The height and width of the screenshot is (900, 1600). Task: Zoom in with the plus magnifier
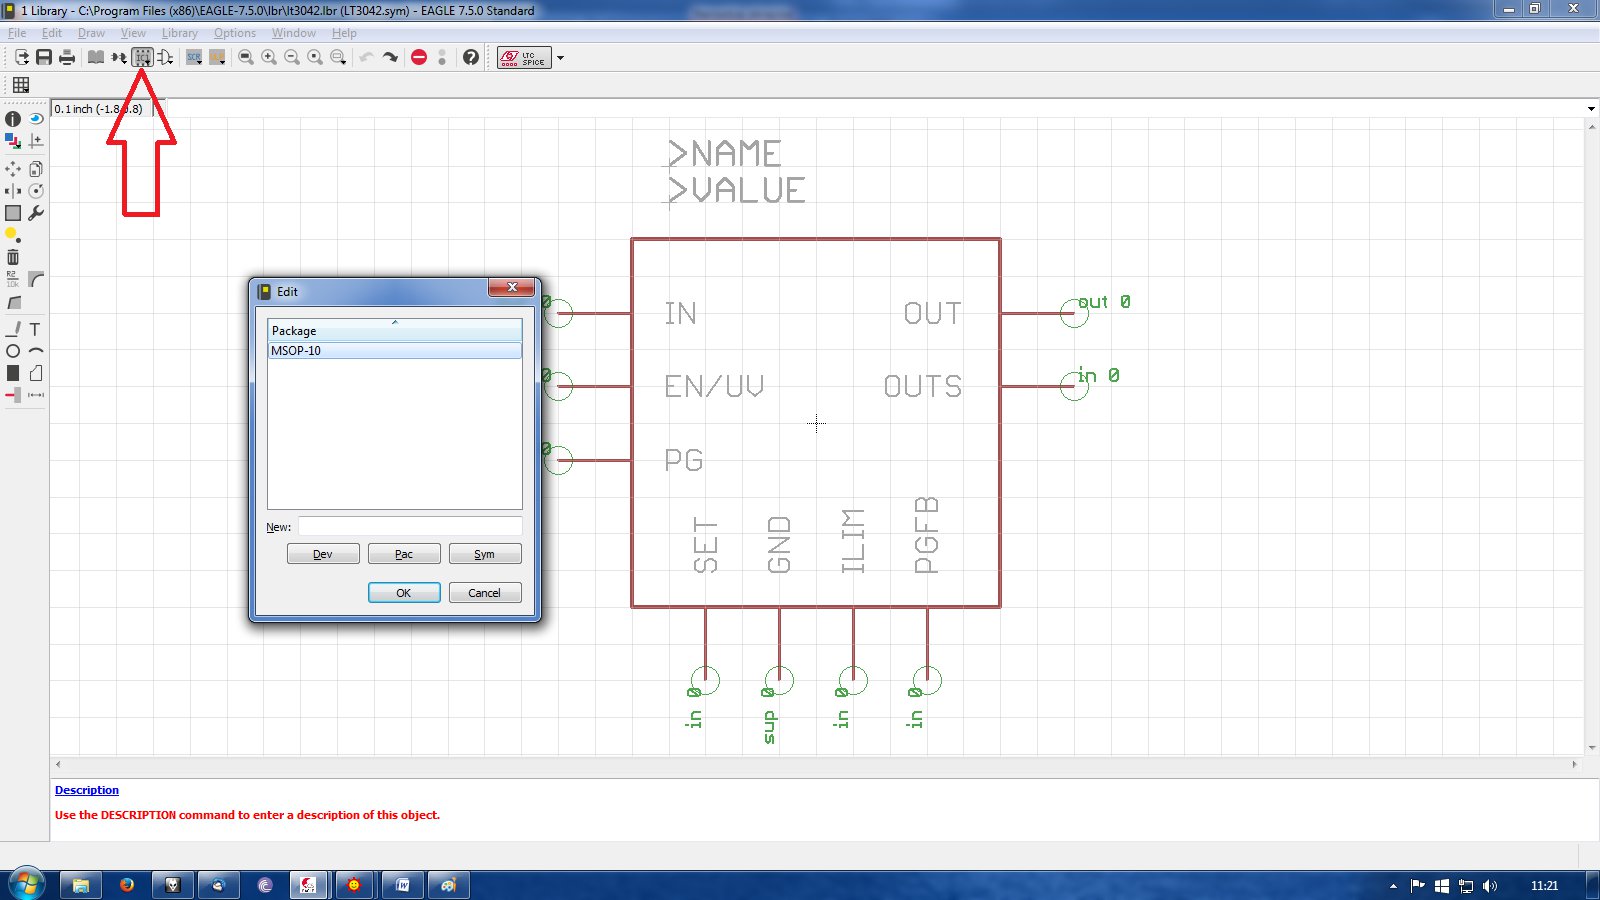point(269,57)
